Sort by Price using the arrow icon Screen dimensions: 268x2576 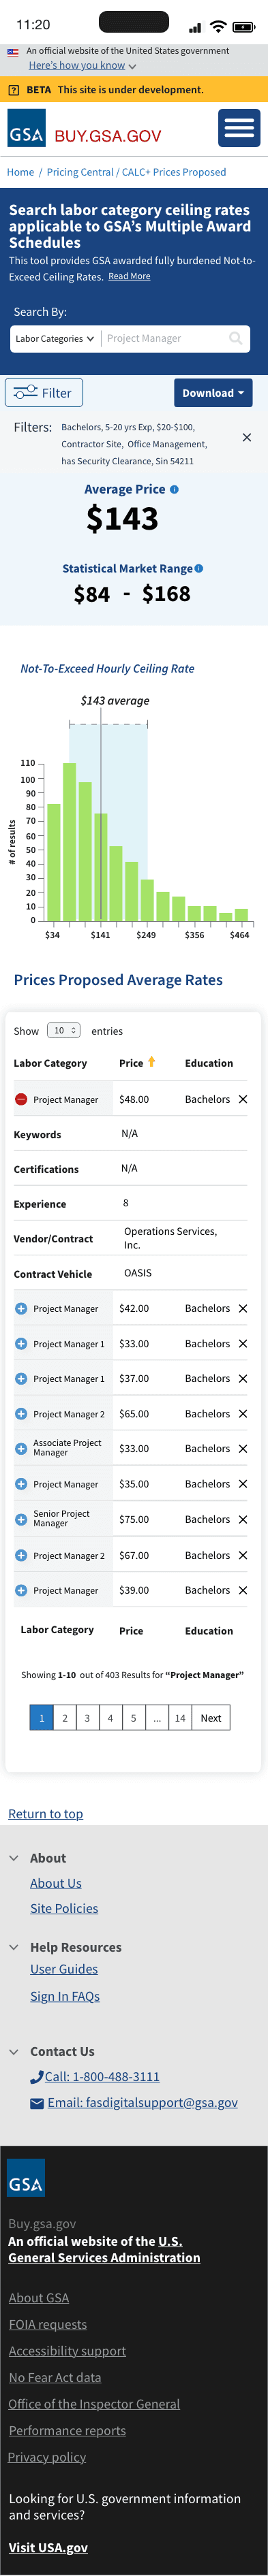click(152, 1062)
